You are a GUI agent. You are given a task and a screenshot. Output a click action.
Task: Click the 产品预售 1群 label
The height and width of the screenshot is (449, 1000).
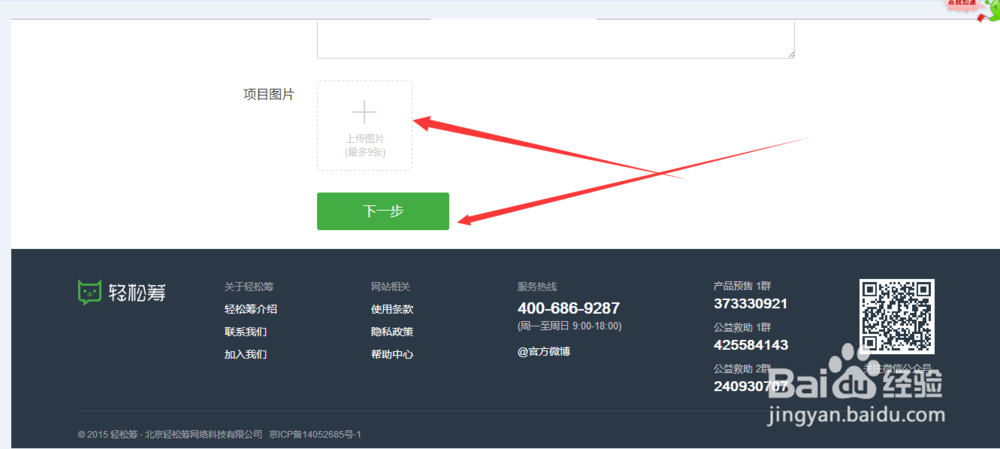pos(742,286)
